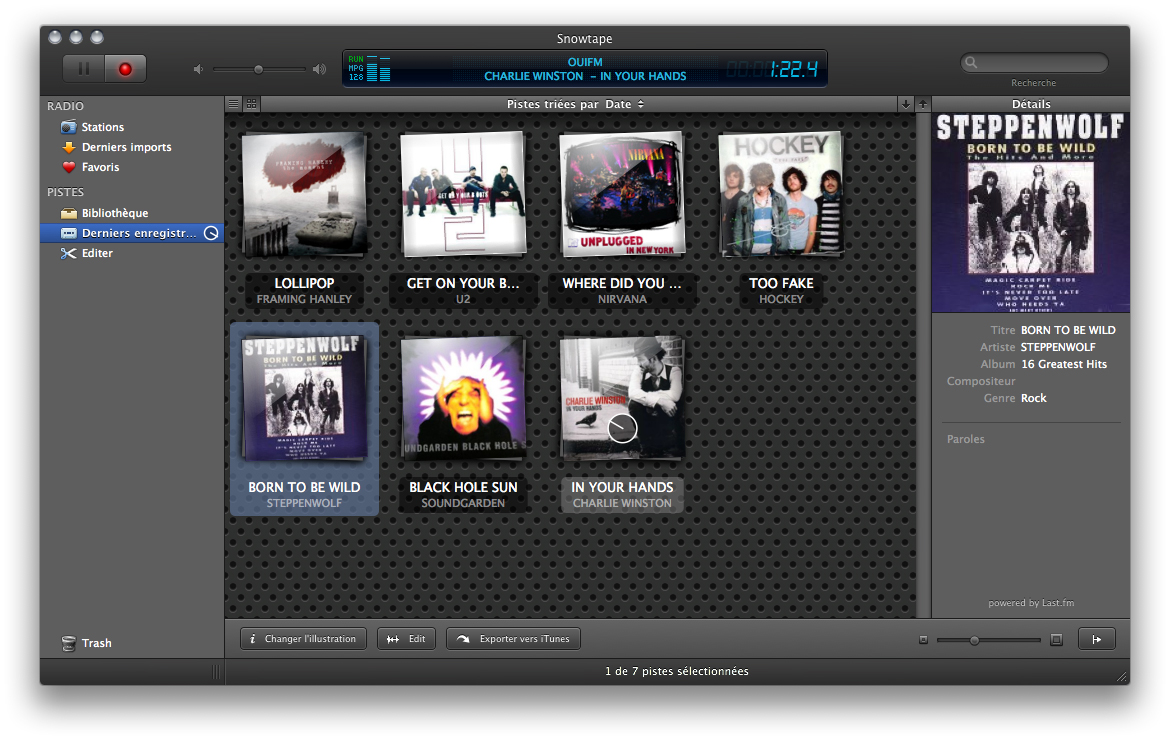The image size is (1170, 740).
Task: Click the Stations radio icon
Action: 69,127
